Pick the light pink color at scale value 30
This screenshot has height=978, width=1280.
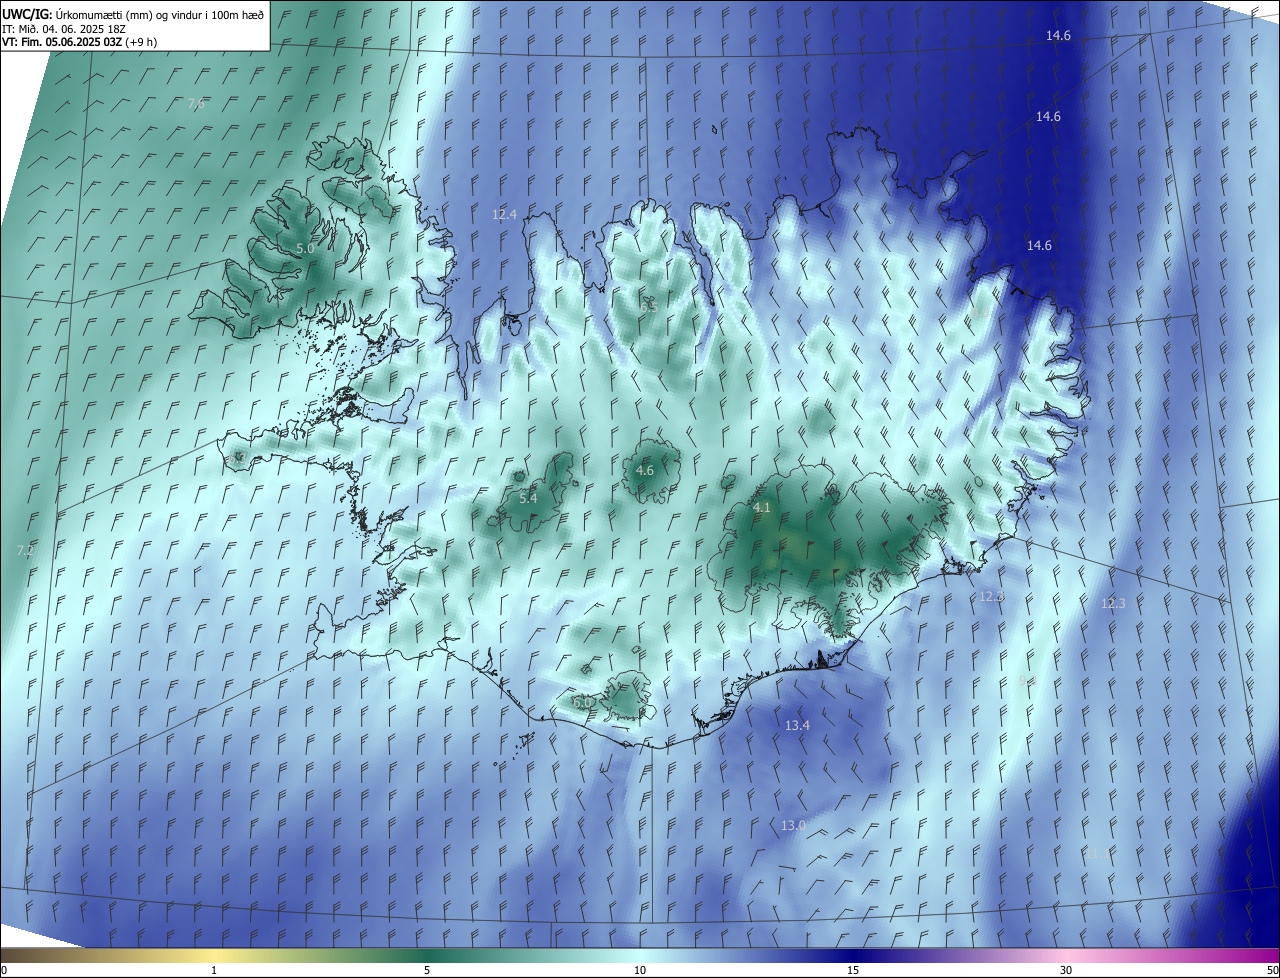tap(1066, 955)
